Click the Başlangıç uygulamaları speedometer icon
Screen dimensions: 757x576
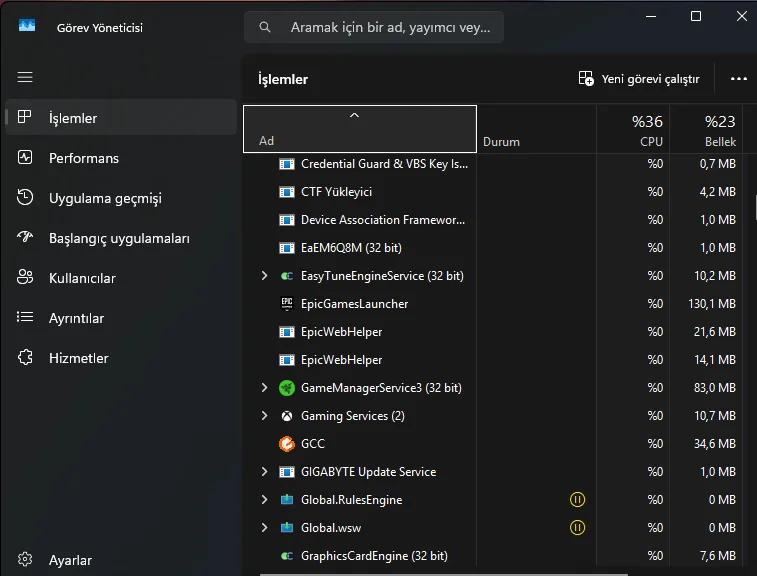click(x=26, y=238)
